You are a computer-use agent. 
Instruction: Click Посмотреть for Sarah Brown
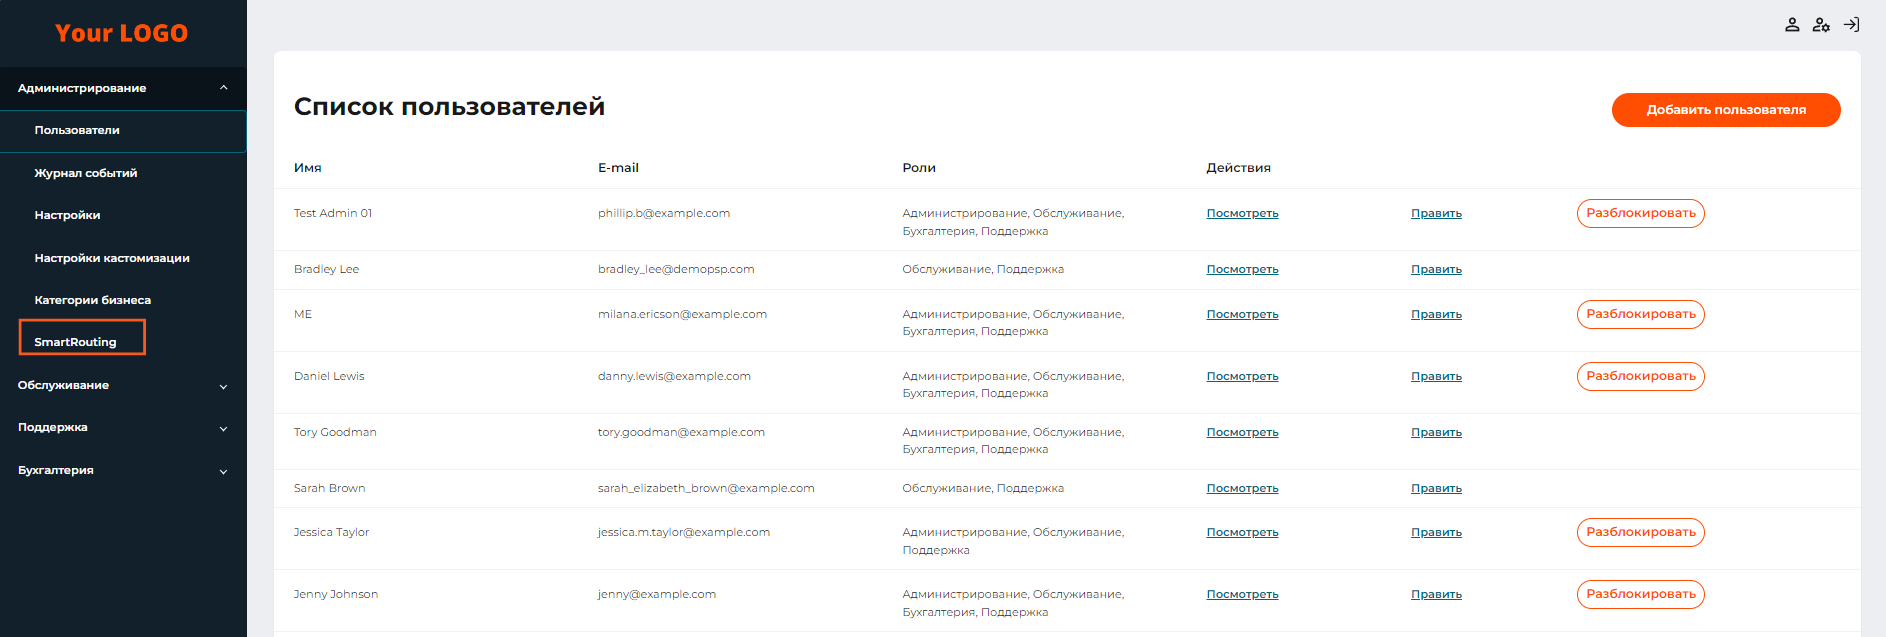pyautogui.click(x=1242, y=488)
